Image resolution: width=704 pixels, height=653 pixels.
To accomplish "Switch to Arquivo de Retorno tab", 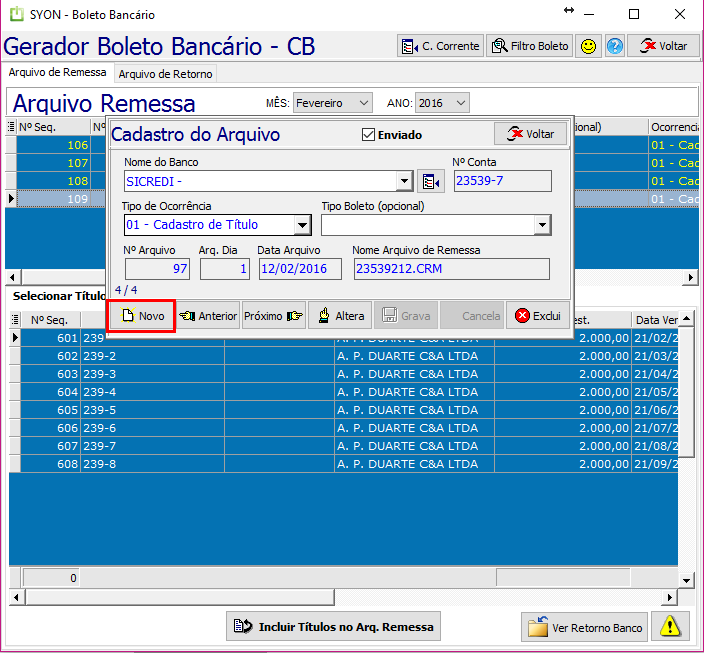I will 165,74.
